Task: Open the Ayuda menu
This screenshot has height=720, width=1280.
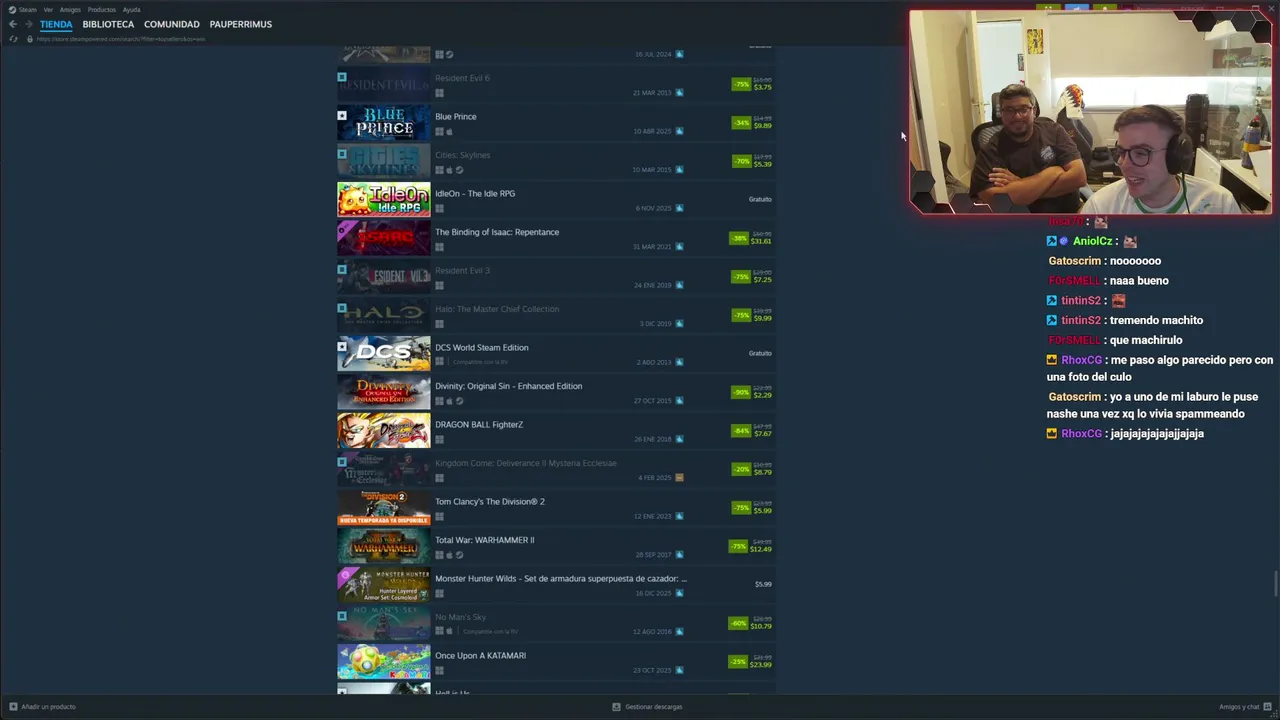Action: click(x=132, y=10)
